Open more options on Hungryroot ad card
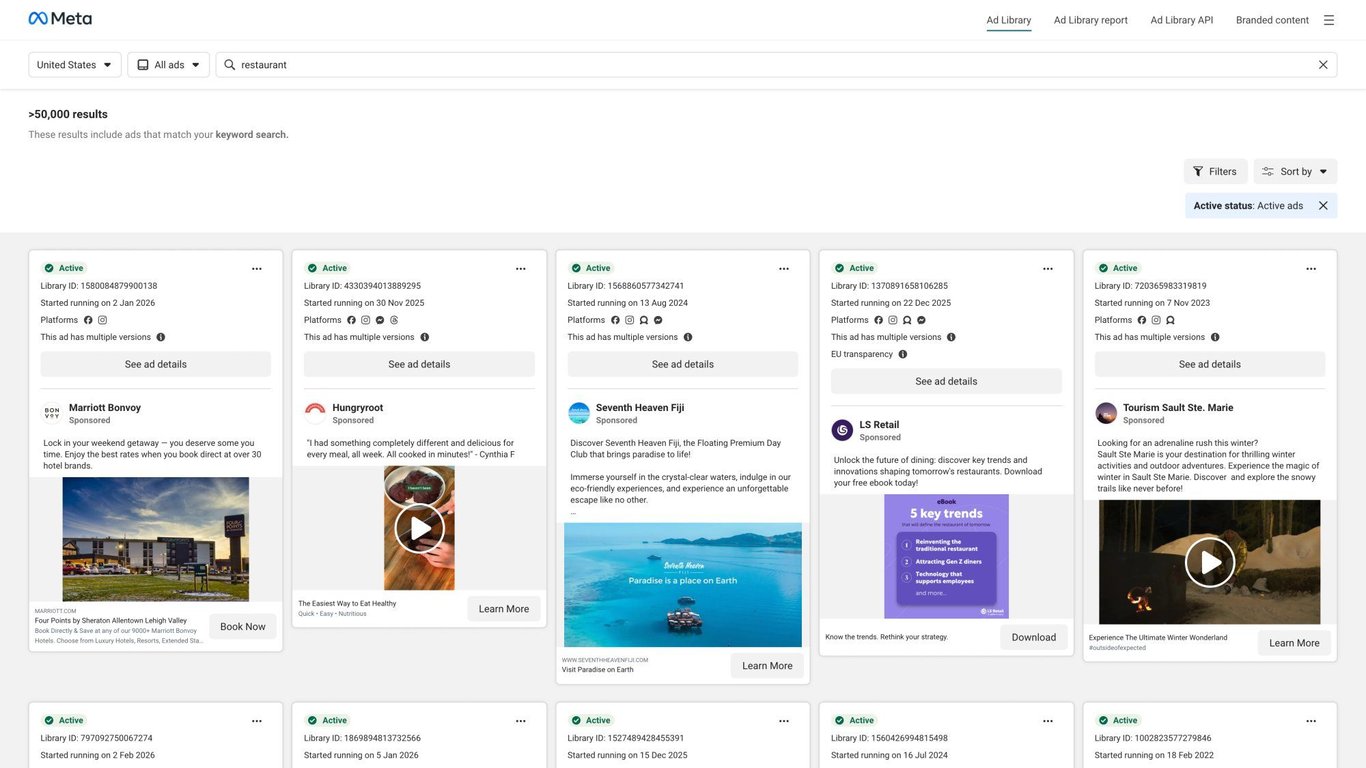This screenshot has width=1366, height=768. [x=521, y=269]
